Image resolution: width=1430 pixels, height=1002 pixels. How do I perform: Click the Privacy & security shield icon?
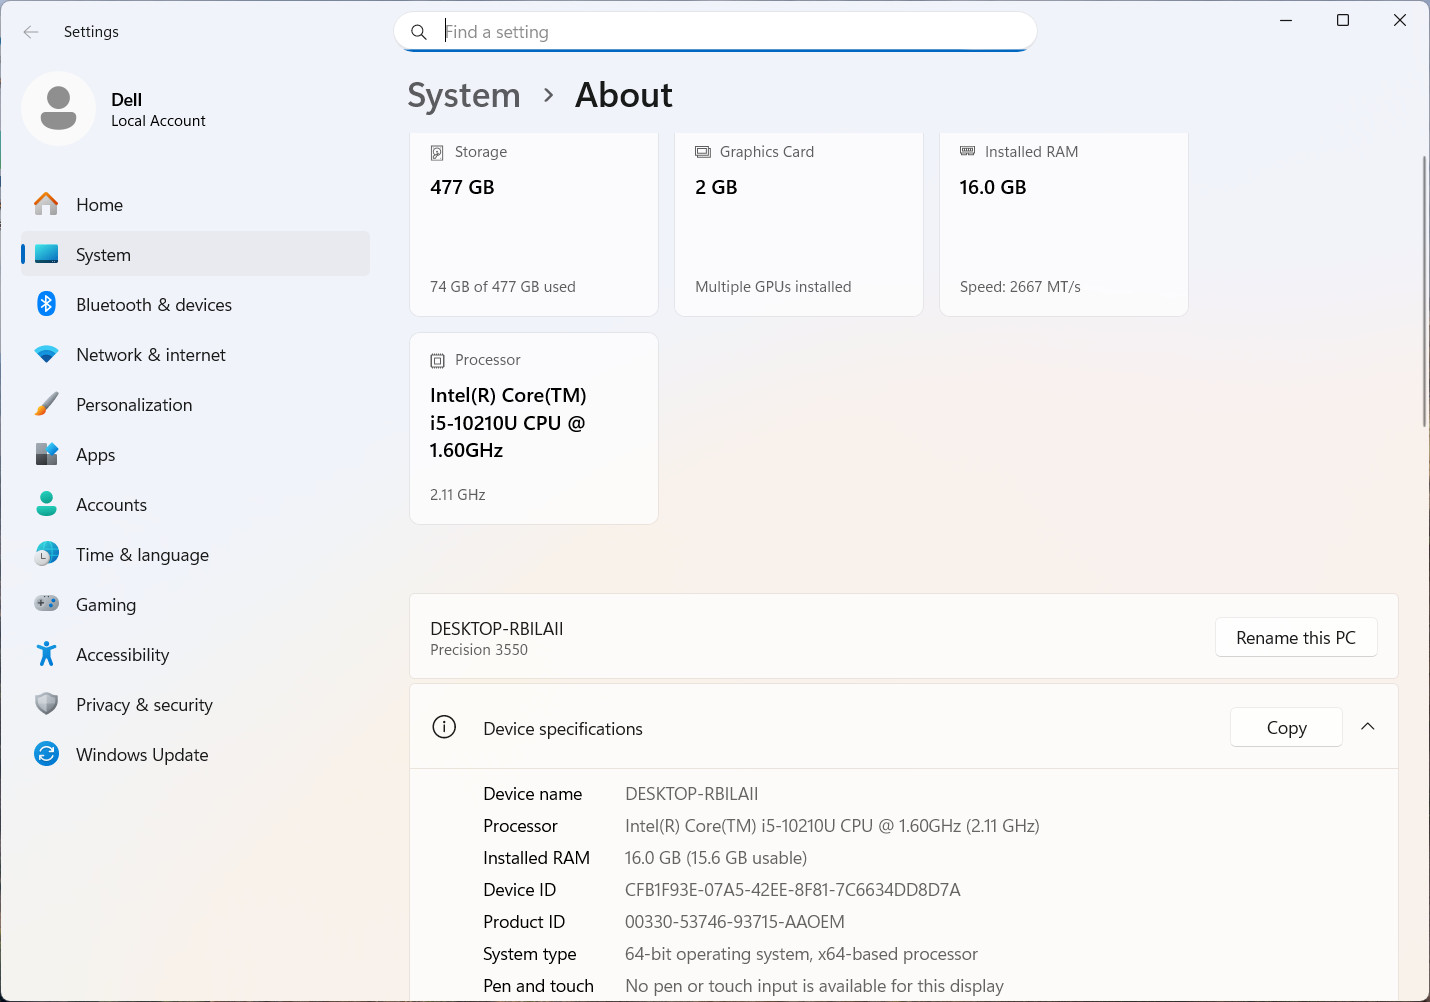click(46, 704)
